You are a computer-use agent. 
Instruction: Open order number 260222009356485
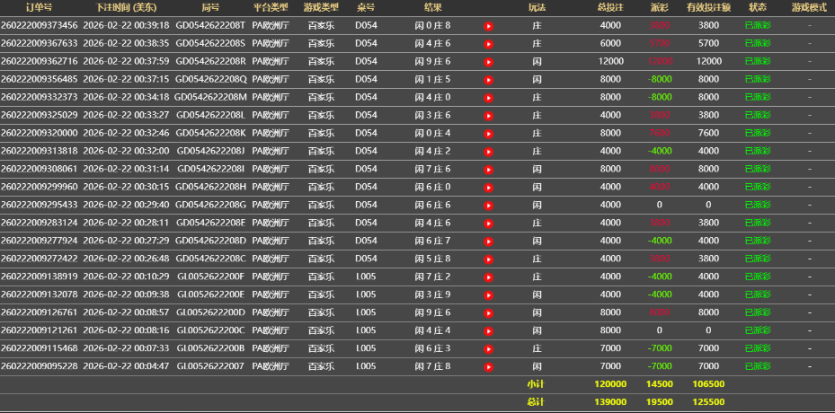click(39, 79)
